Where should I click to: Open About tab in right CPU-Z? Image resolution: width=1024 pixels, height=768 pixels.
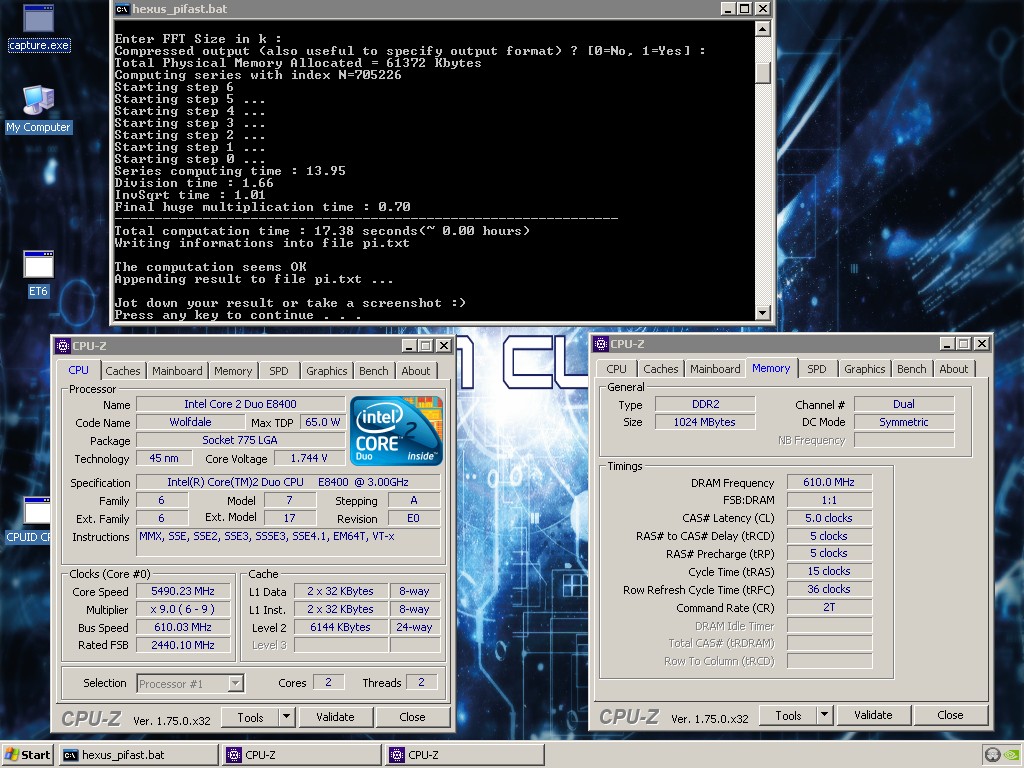tap(953, 369)
